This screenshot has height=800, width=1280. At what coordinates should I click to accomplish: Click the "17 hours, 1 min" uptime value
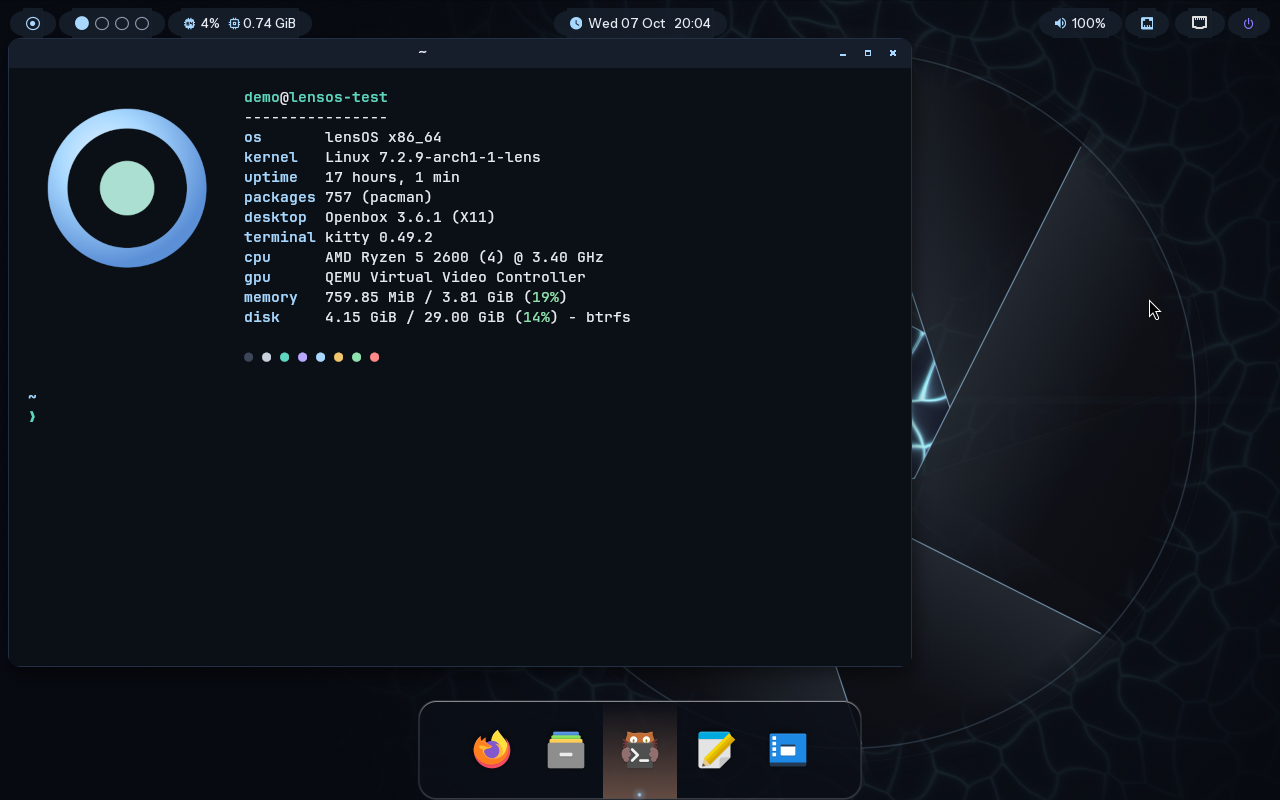pos(392,177)
